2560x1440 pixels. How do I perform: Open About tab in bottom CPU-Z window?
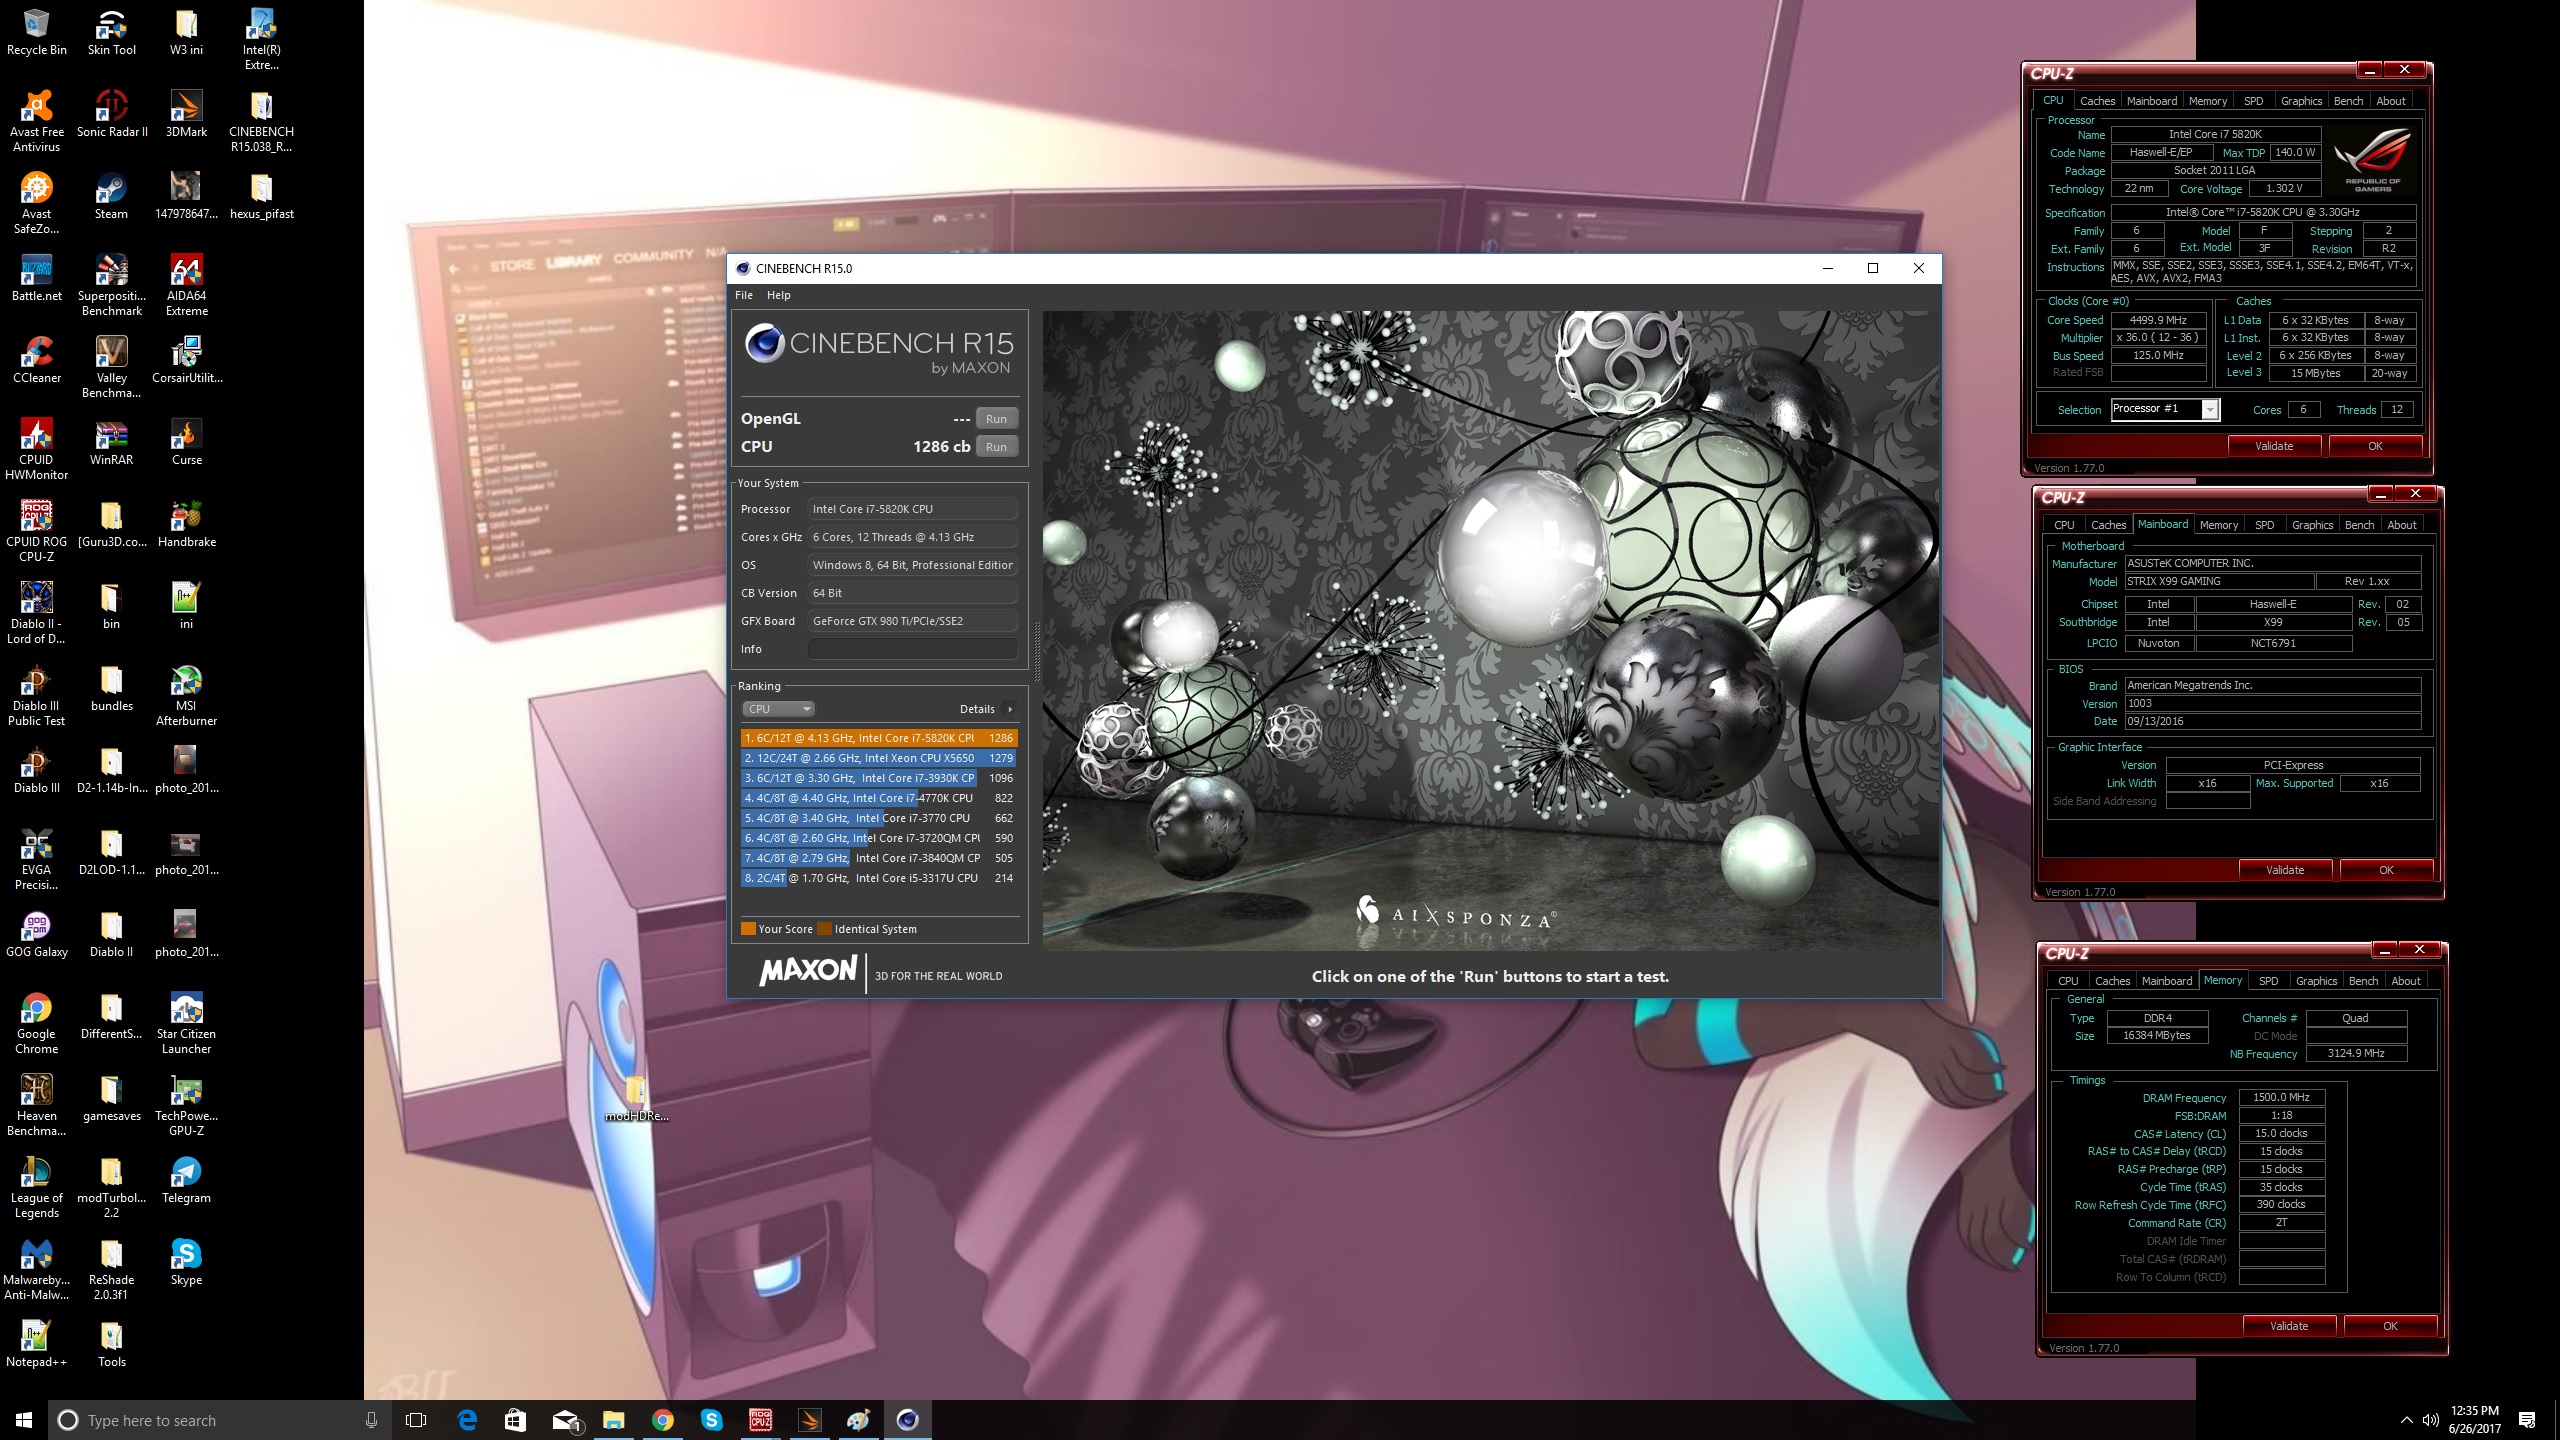[x=2405, y=981]
